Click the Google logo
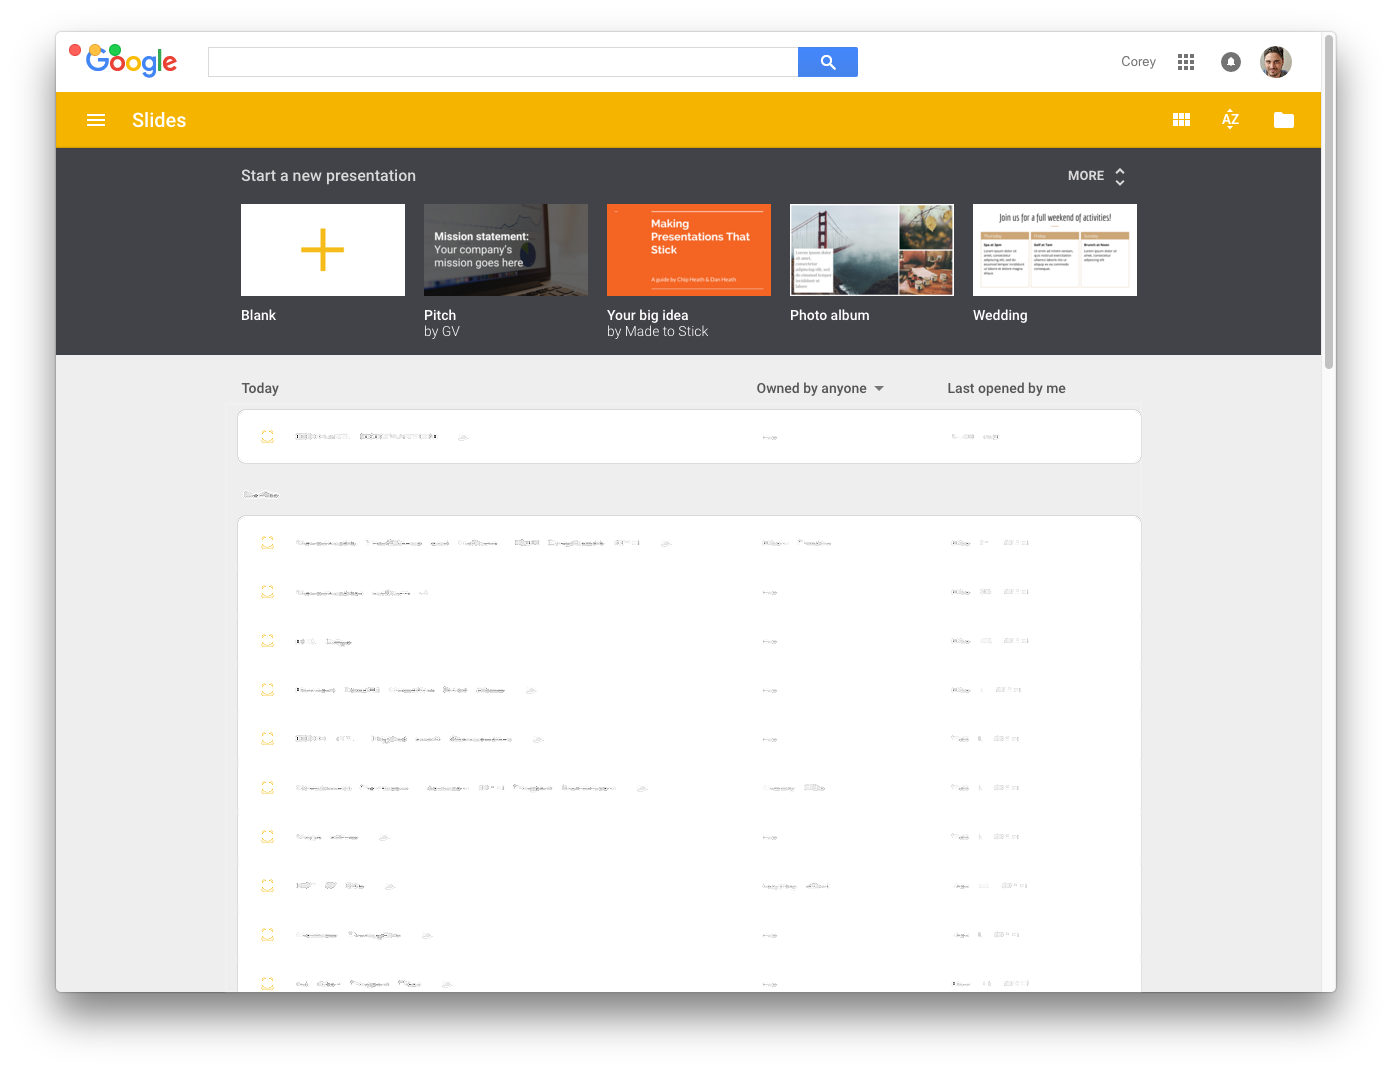Image resolution: width=1392 pixels, height=1072 pixels. click(x=131, y=62)
